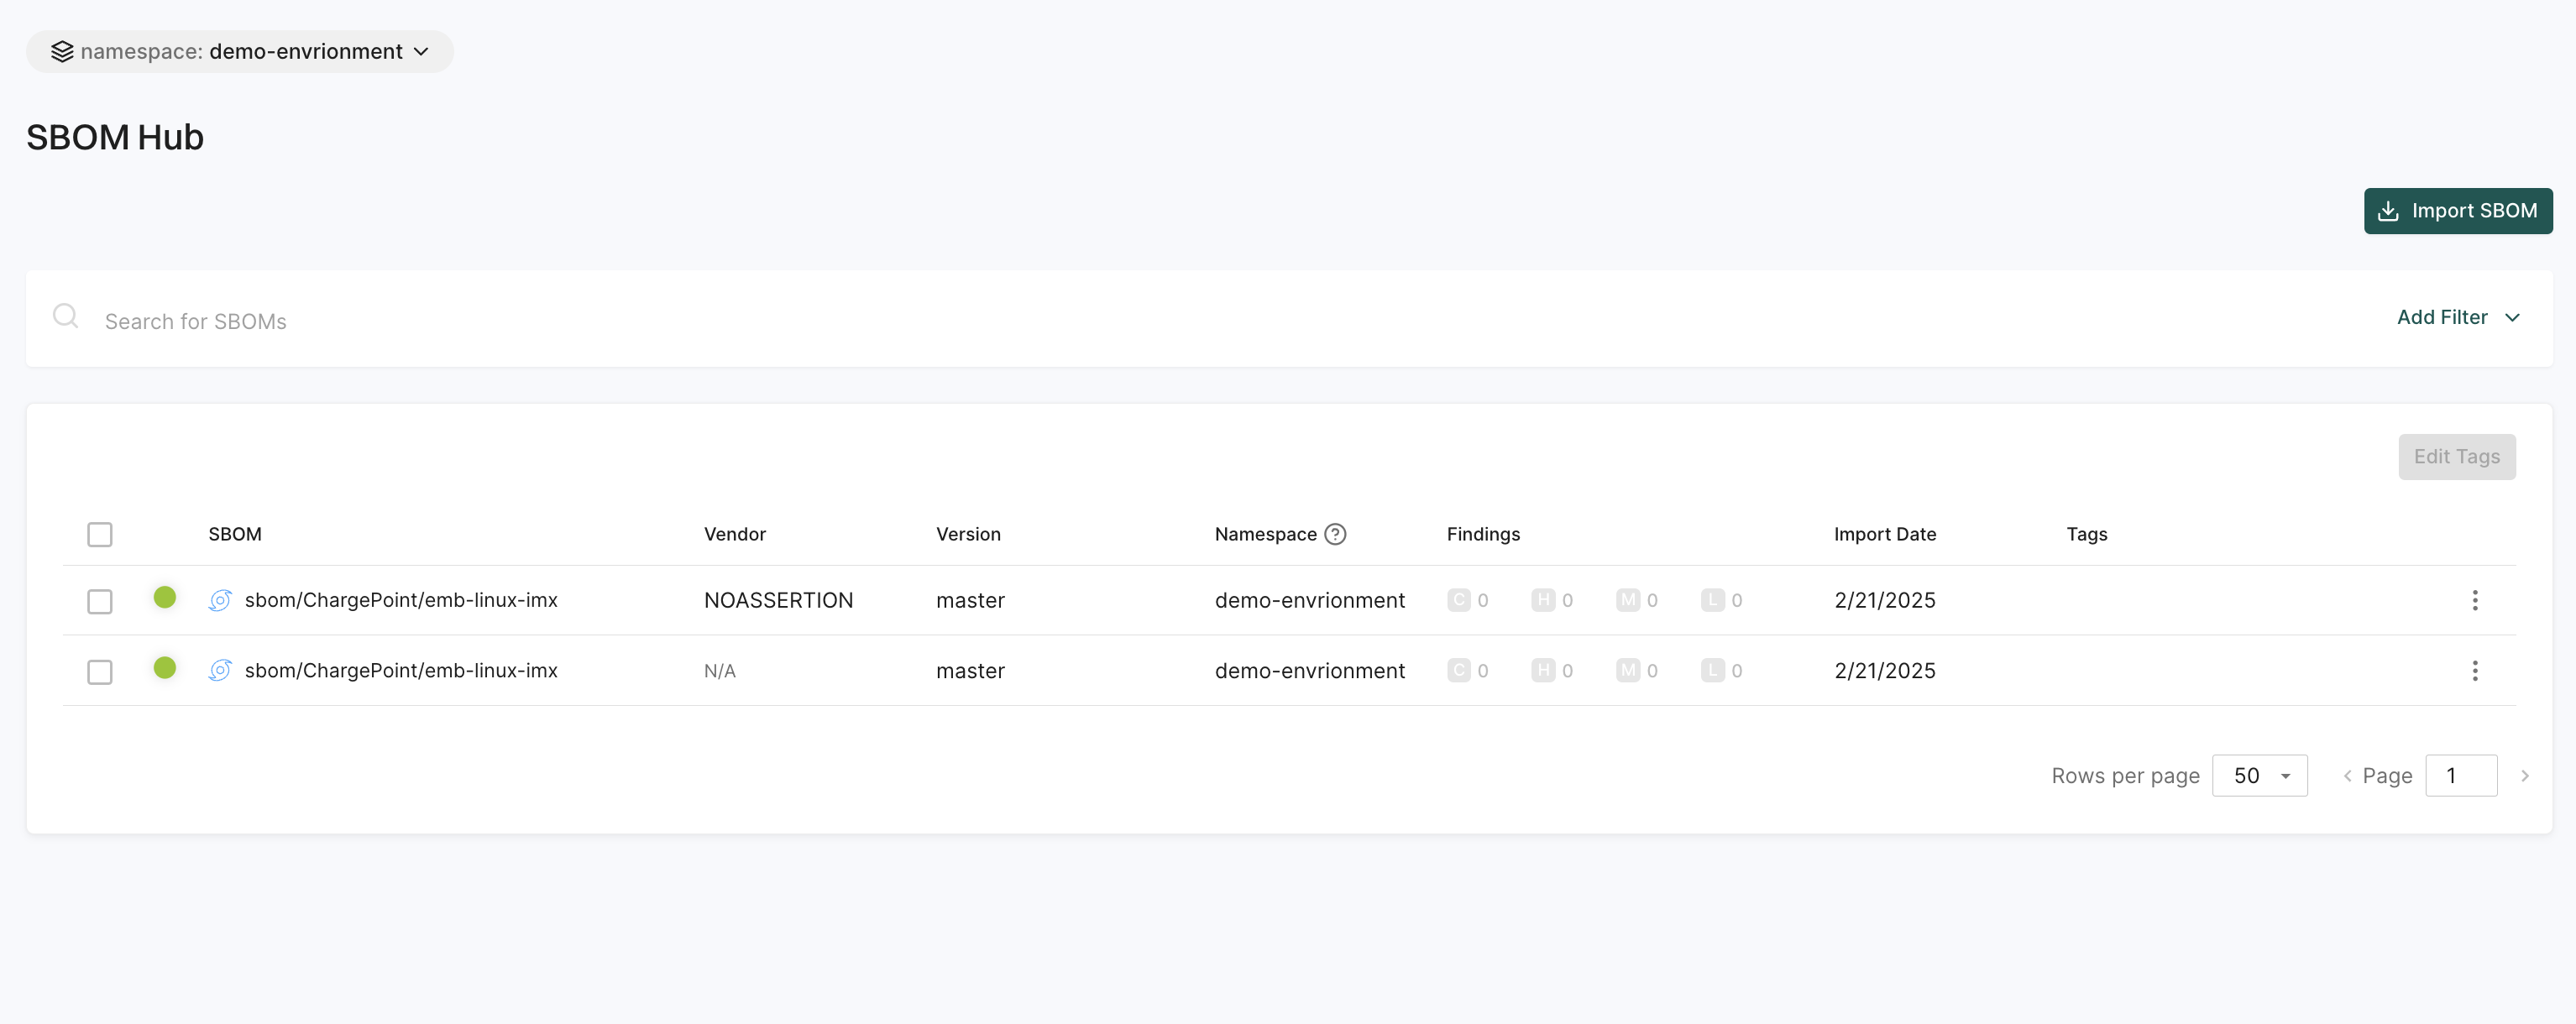Open the namespace demo-envrionment selector
The width and height of the screenshot is (2576, 1024).
(240, 52)
